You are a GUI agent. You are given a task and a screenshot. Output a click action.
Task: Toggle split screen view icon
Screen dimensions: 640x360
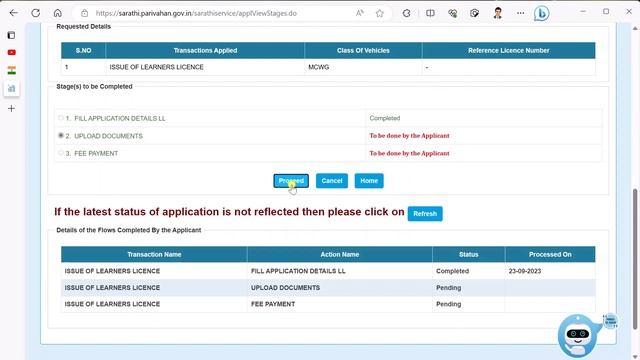click(430, 13)
